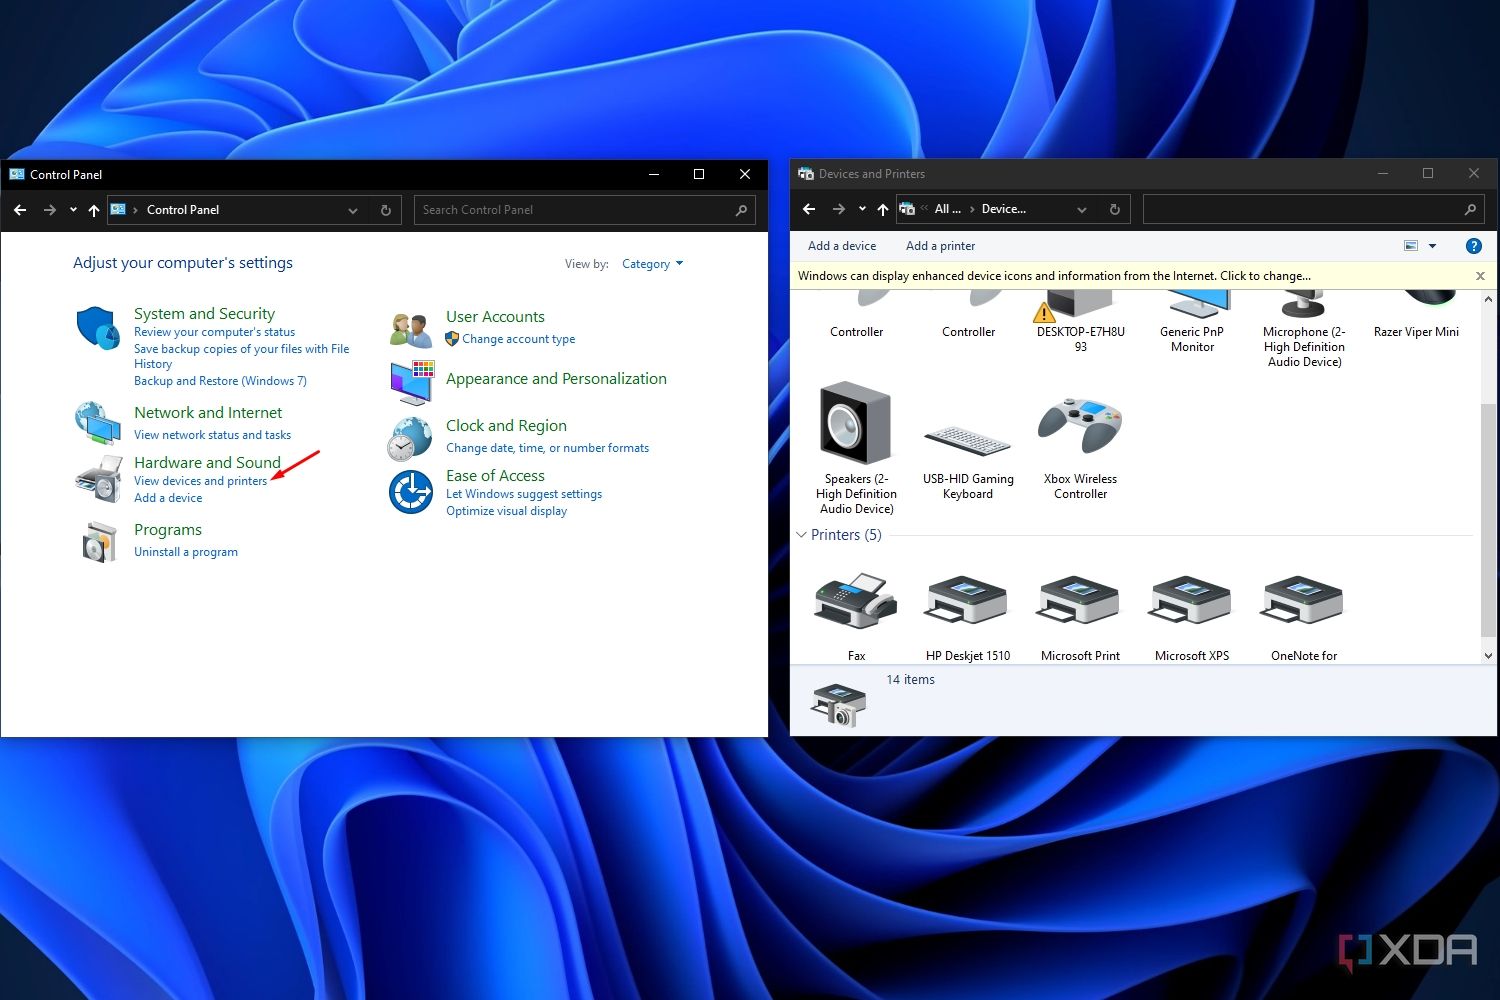Go up one level in Control Panel
The width and height of the screenshot is (1500, 1000).
pyautogui.click(x=94, y=210)
